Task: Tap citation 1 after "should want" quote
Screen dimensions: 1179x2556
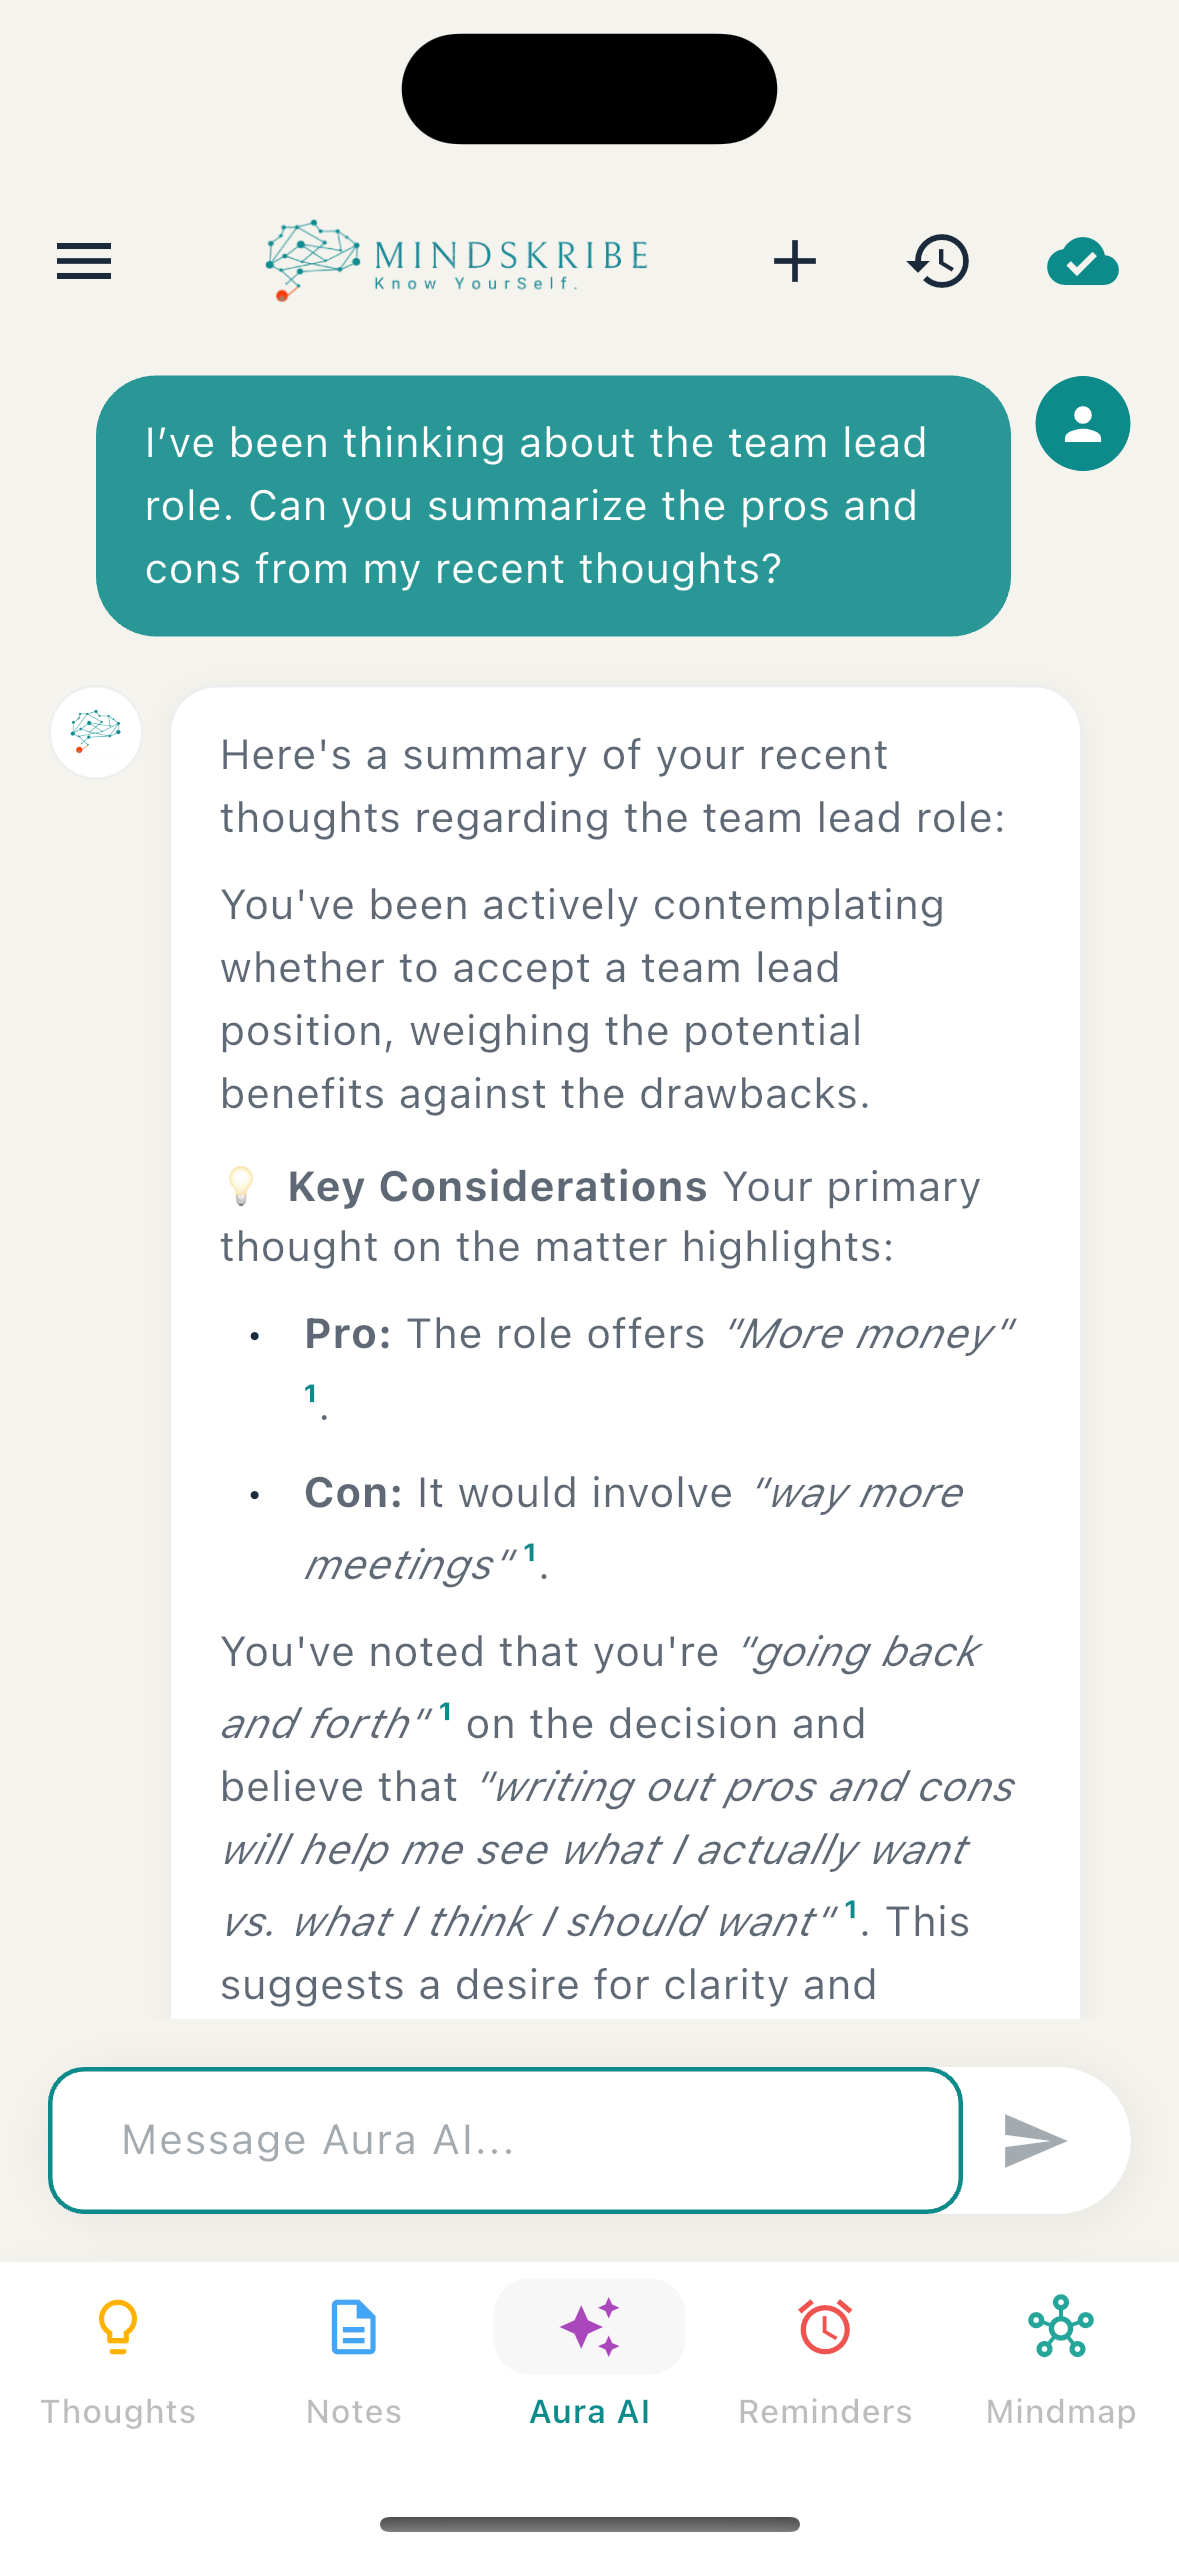Action: pyautogui.click(x=851, y=1910)
